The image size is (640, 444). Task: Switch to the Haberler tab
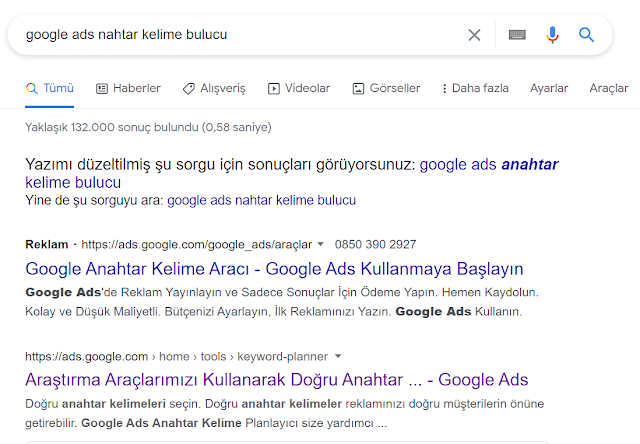click(x=128, y=88)
